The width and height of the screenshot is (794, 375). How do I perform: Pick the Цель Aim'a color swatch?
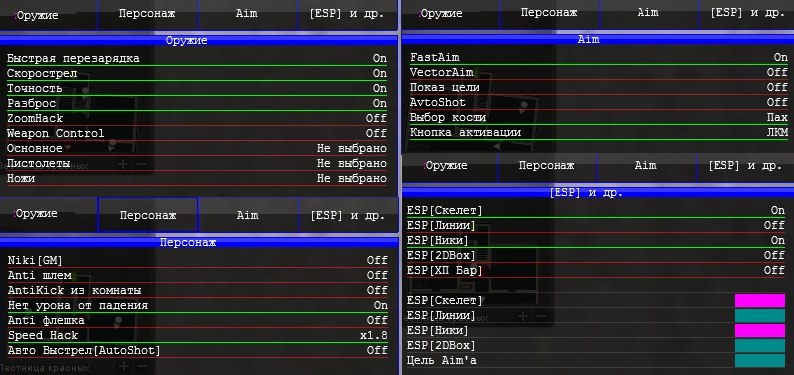click(x=760, y=361)
